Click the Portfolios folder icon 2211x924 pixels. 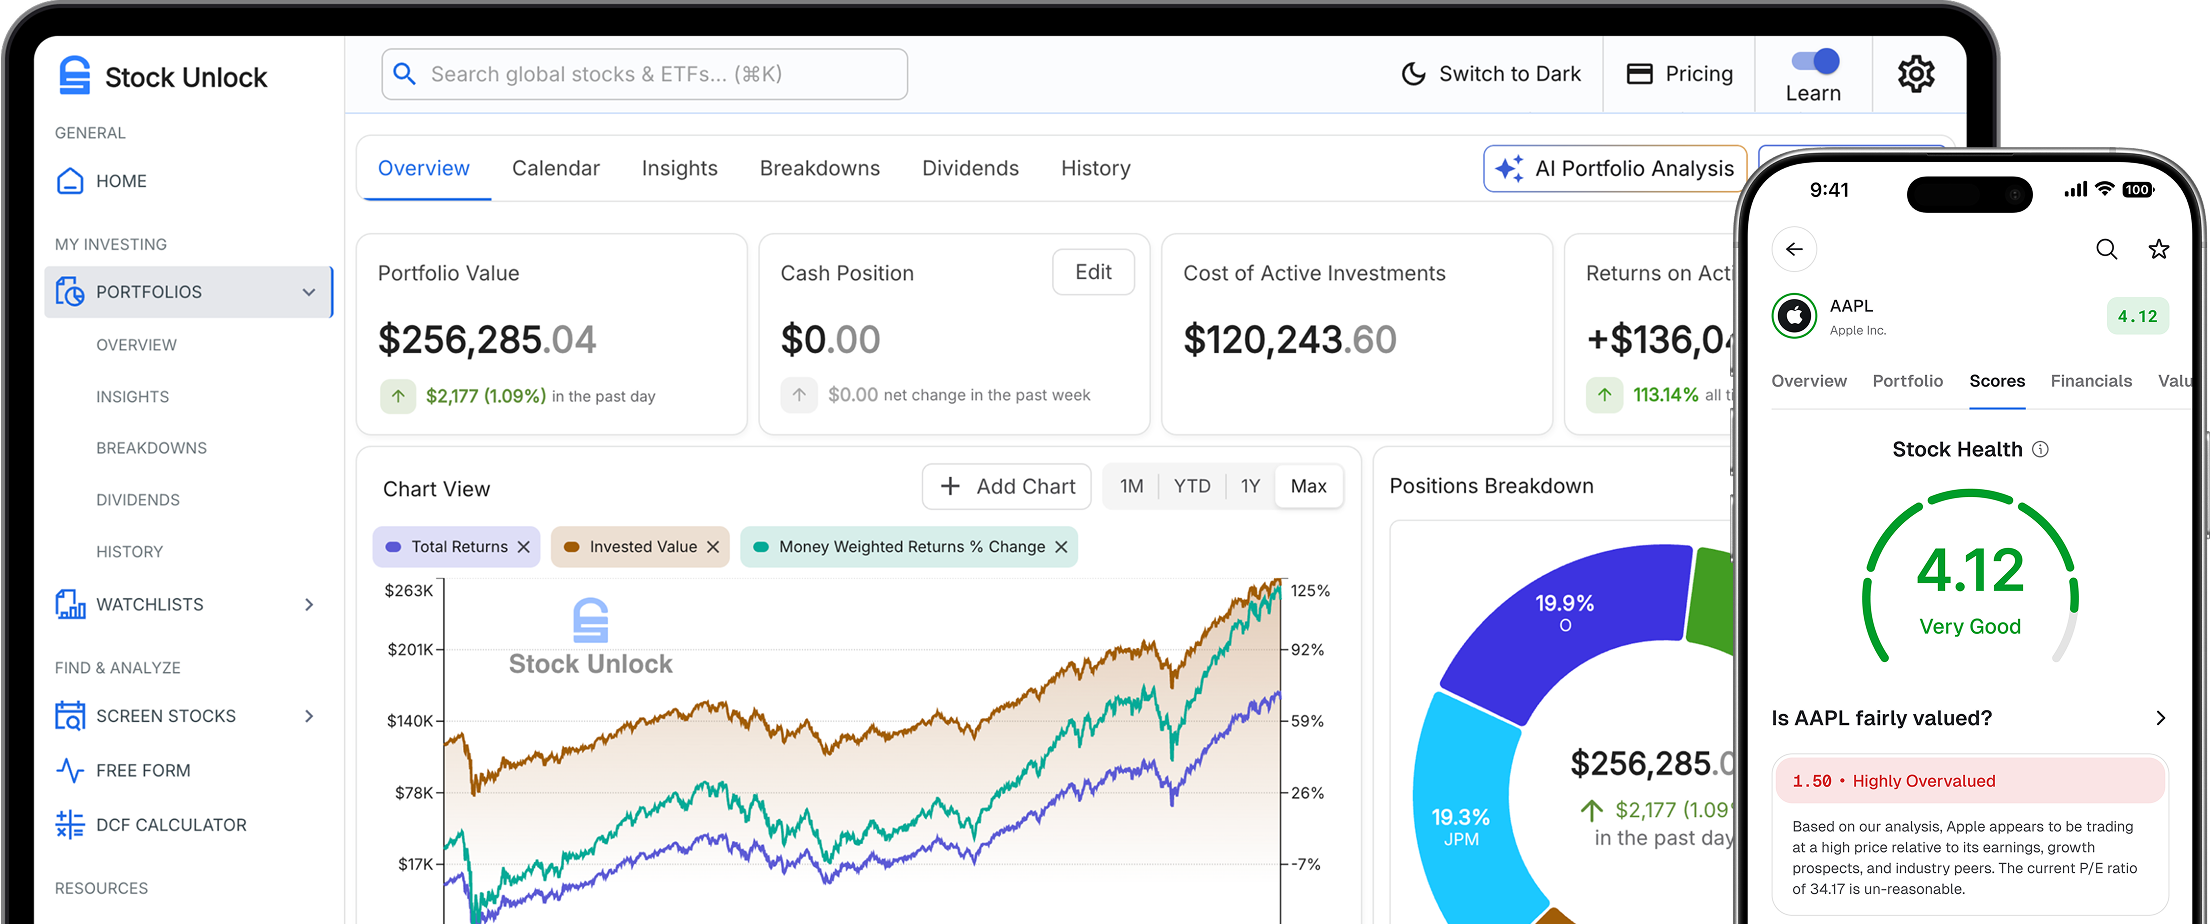pos(70,291)
